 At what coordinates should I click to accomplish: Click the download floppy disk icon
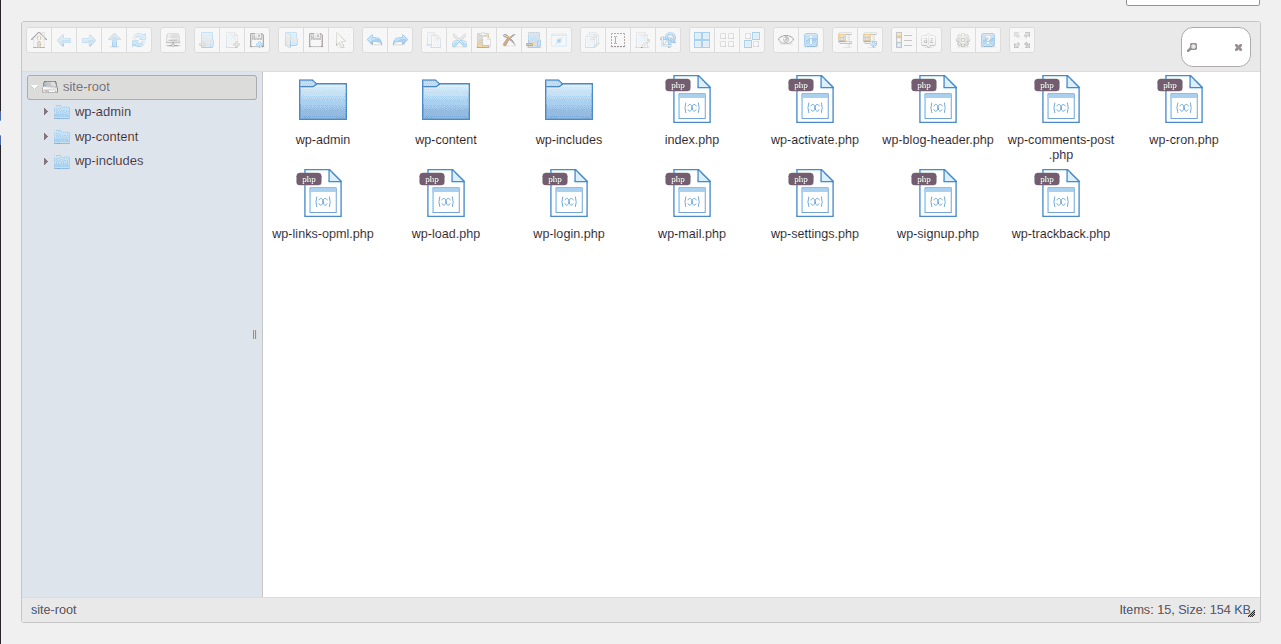(x=316, y=41)
